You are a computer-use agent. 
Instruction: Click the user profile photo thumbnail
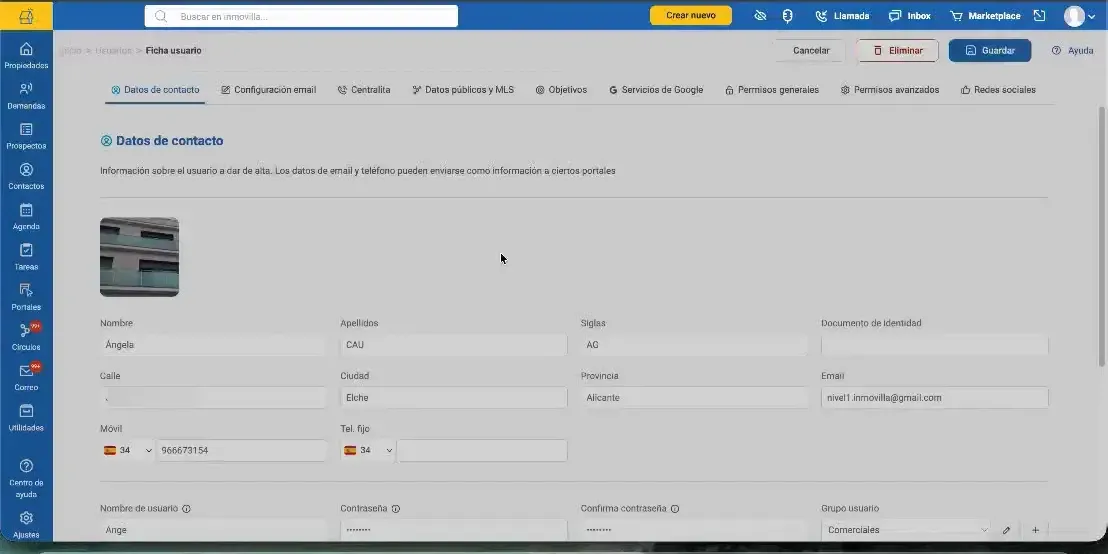139,257
